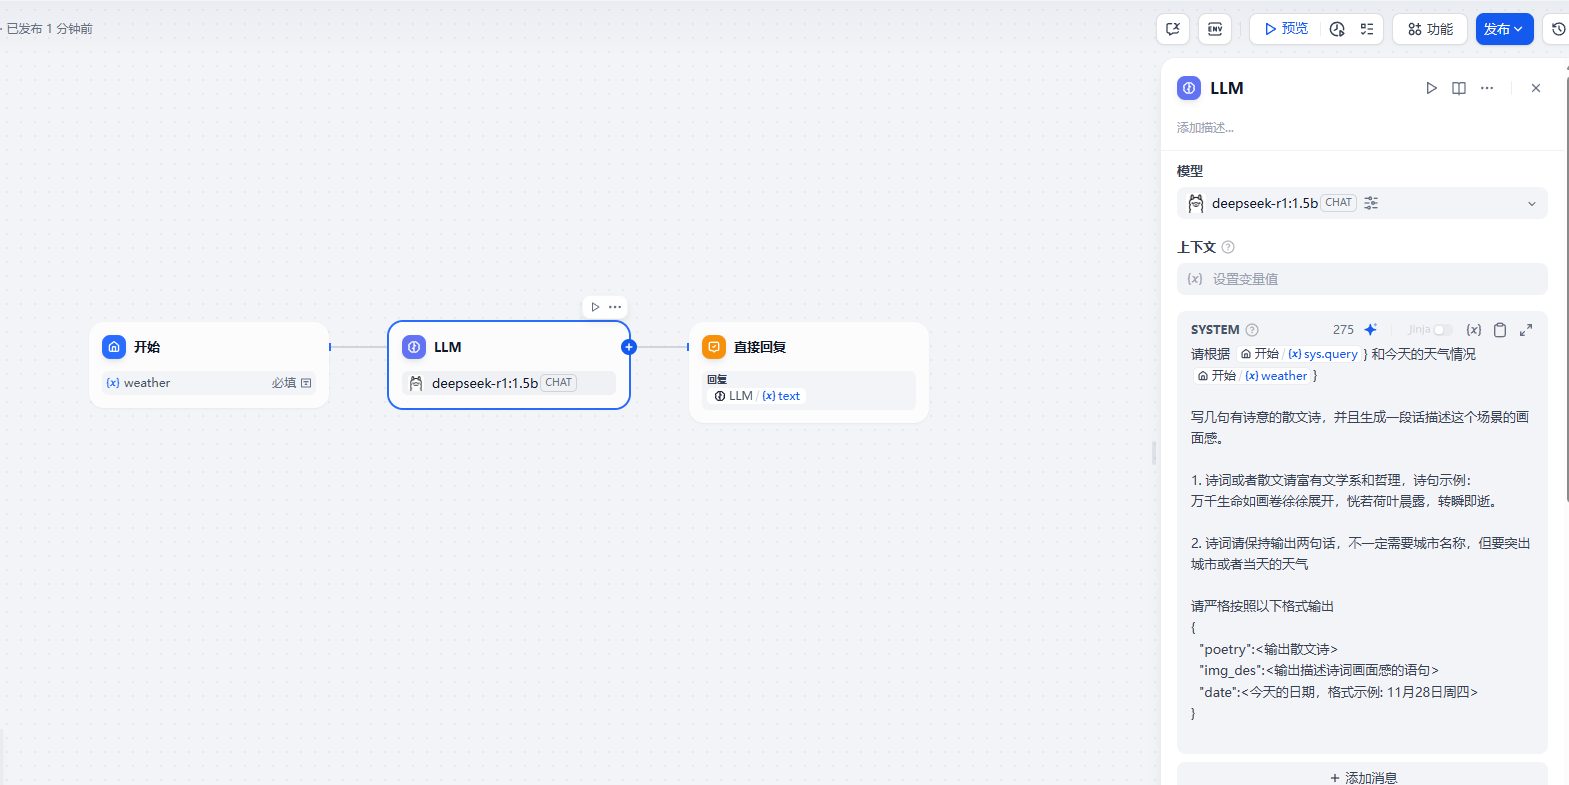1569x785 pixels.
Task: Click the 预览 preview button
Action: pyautogui.click(x=1286, y=29)
